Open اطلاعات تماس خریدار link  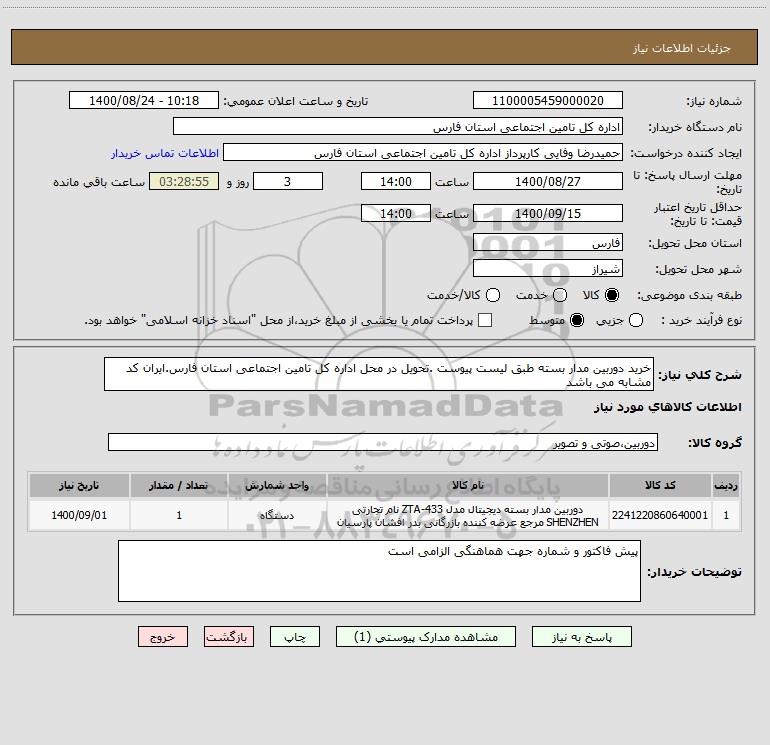click(165, 153)
